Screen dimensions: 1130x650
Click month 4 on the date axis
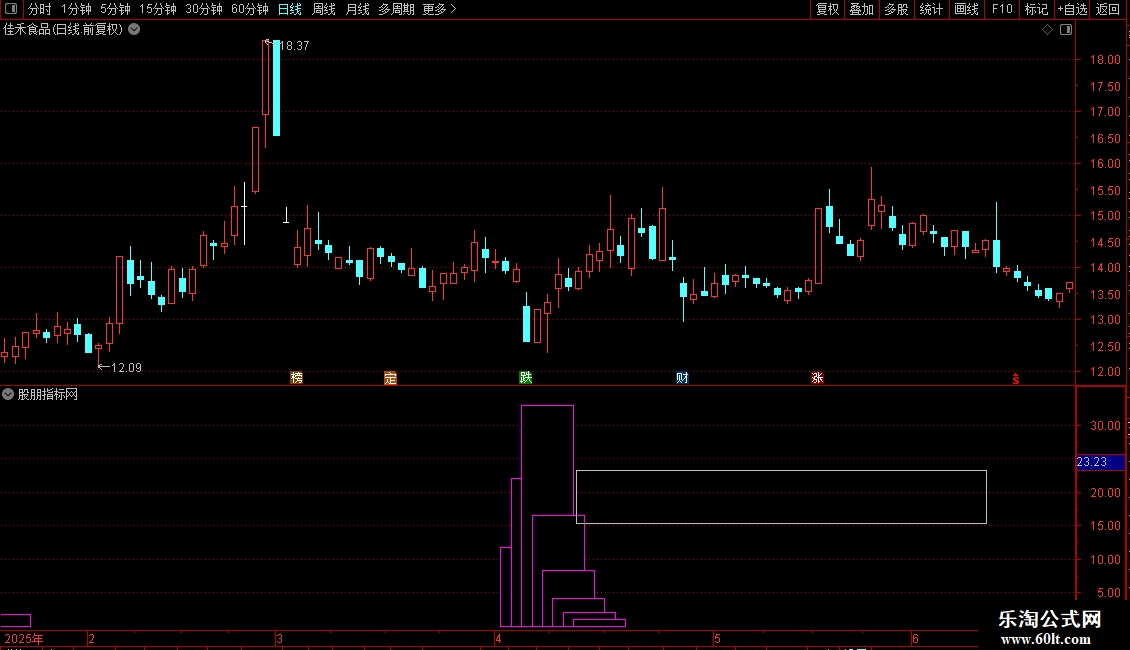tap(498, 638)
